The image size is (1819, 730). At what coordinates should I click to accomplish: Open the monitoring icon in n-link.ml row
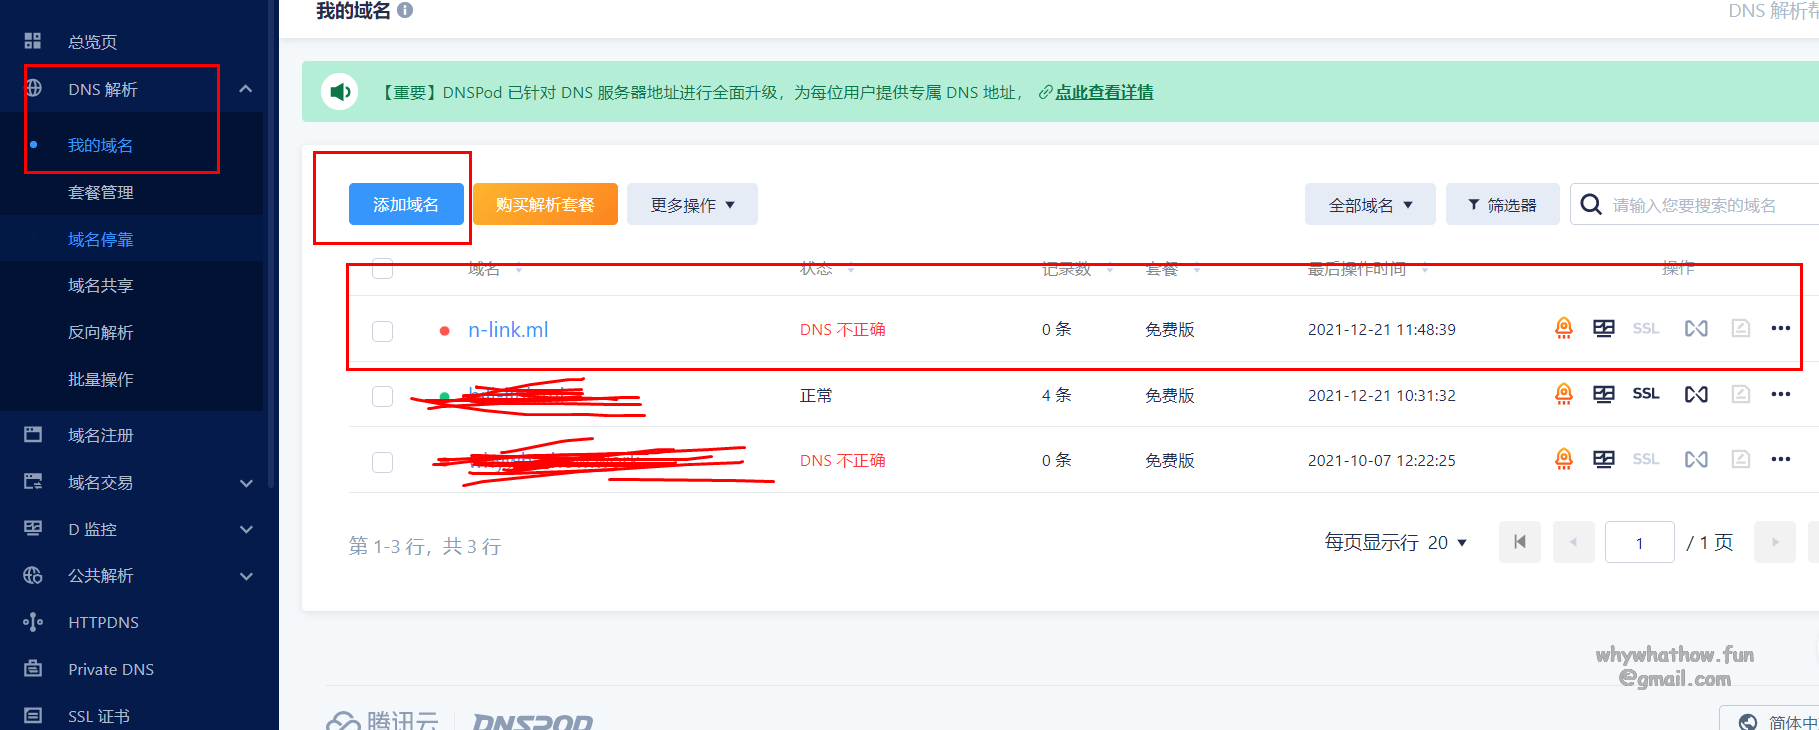coord(1603,328)
